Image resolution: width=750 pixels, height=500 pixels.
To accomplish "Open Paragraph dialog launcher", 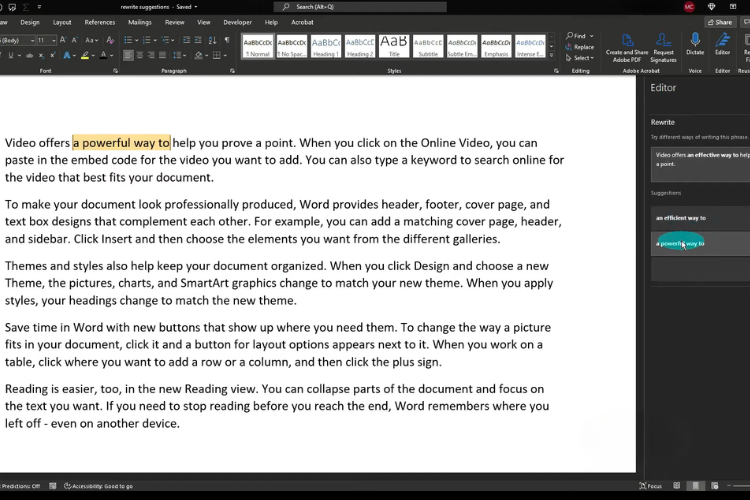I will coord(232,71).
